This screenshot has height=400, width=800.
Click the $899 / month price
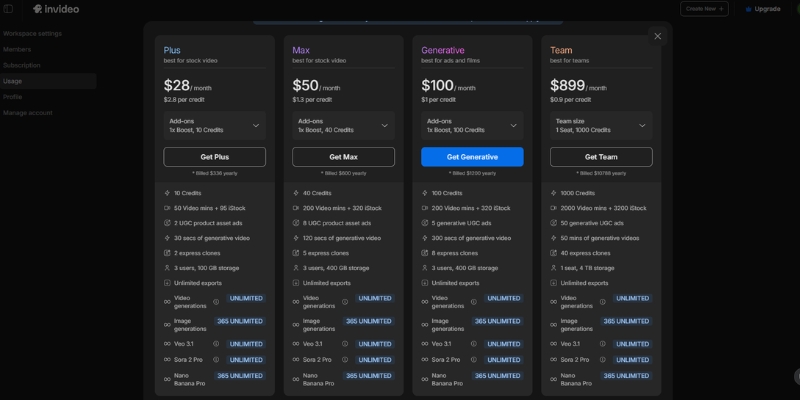(579, 85)
